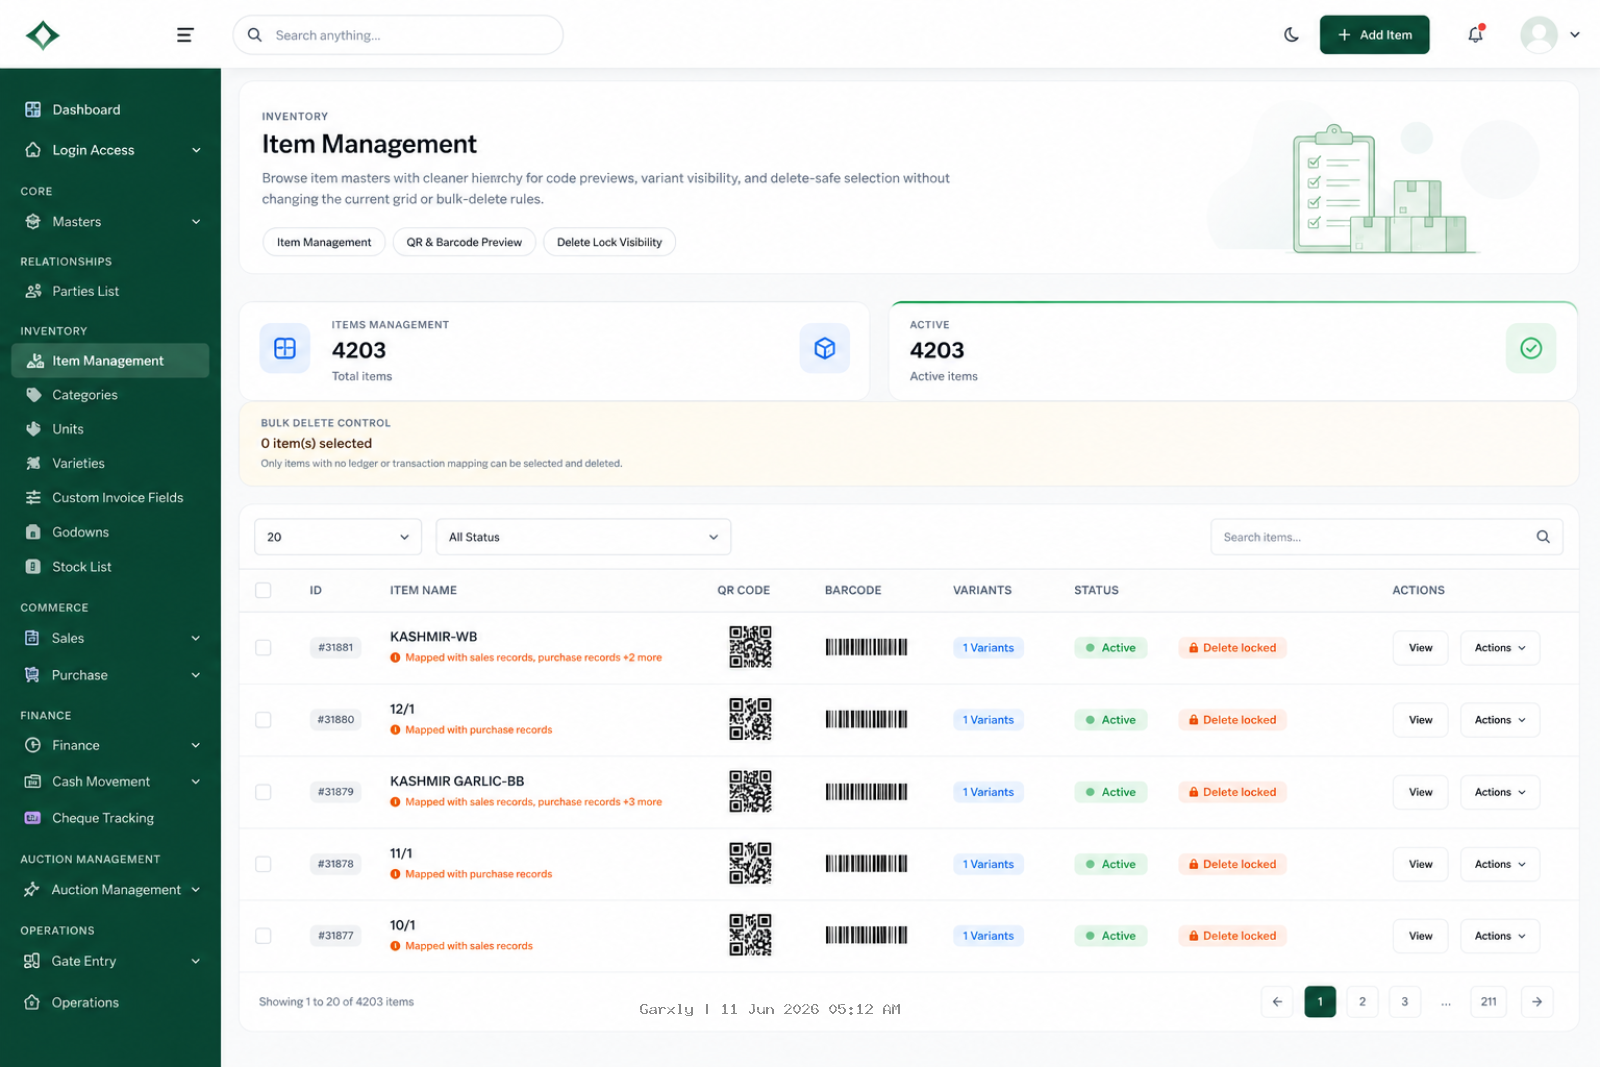Open Actions dropdown for KASHMIR-WB
The height and width of the screenshot is (1067, 1600).
tap(1500, 648)
